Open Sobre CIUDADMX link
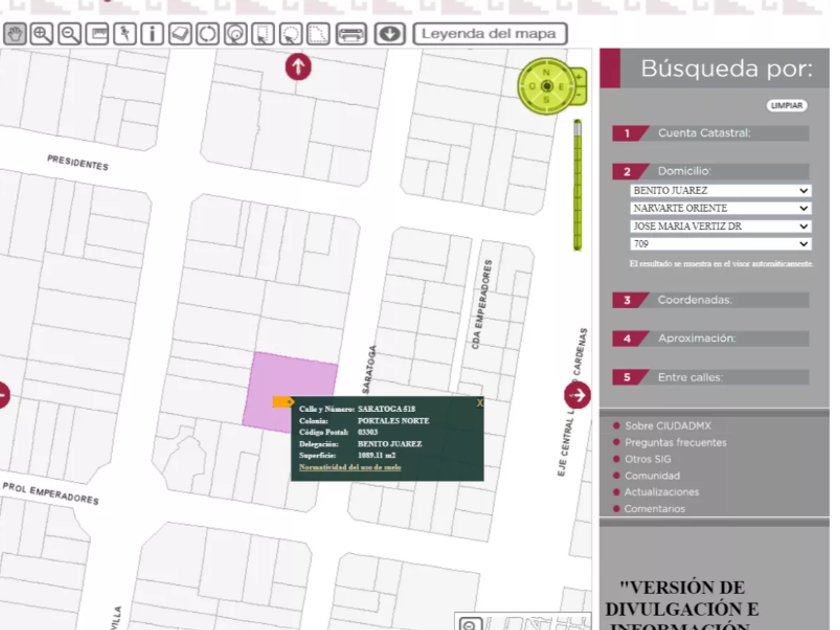 tap(668, 426)
